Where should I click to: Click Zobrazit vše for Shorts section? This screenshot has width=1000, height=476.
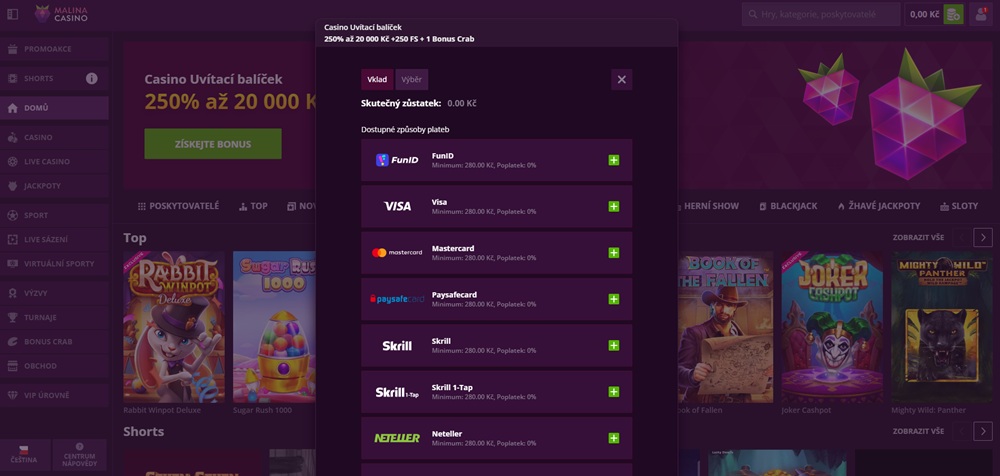click(x=918, y=431)
